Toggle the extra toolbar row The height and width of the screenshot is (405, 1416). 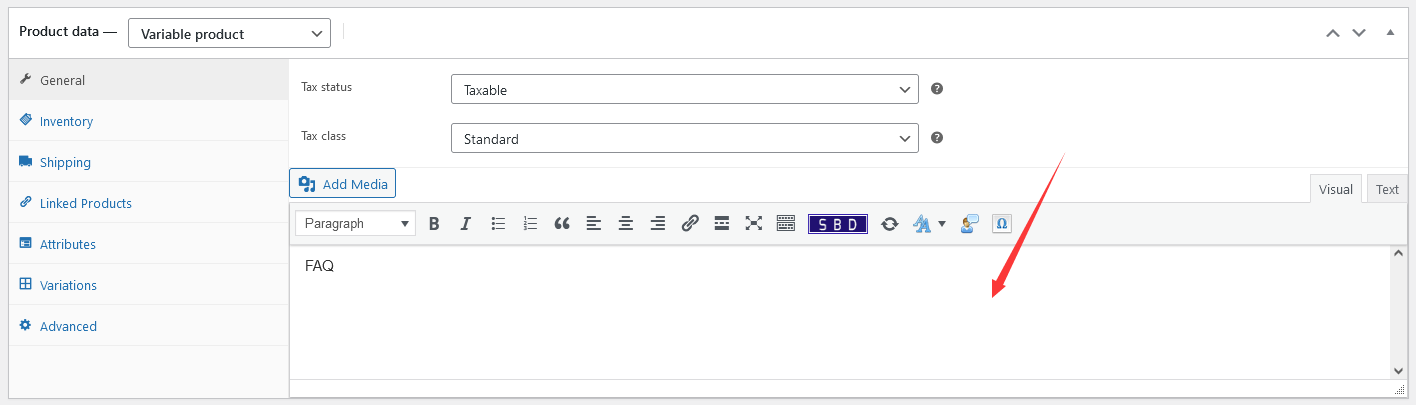point(785,224)
